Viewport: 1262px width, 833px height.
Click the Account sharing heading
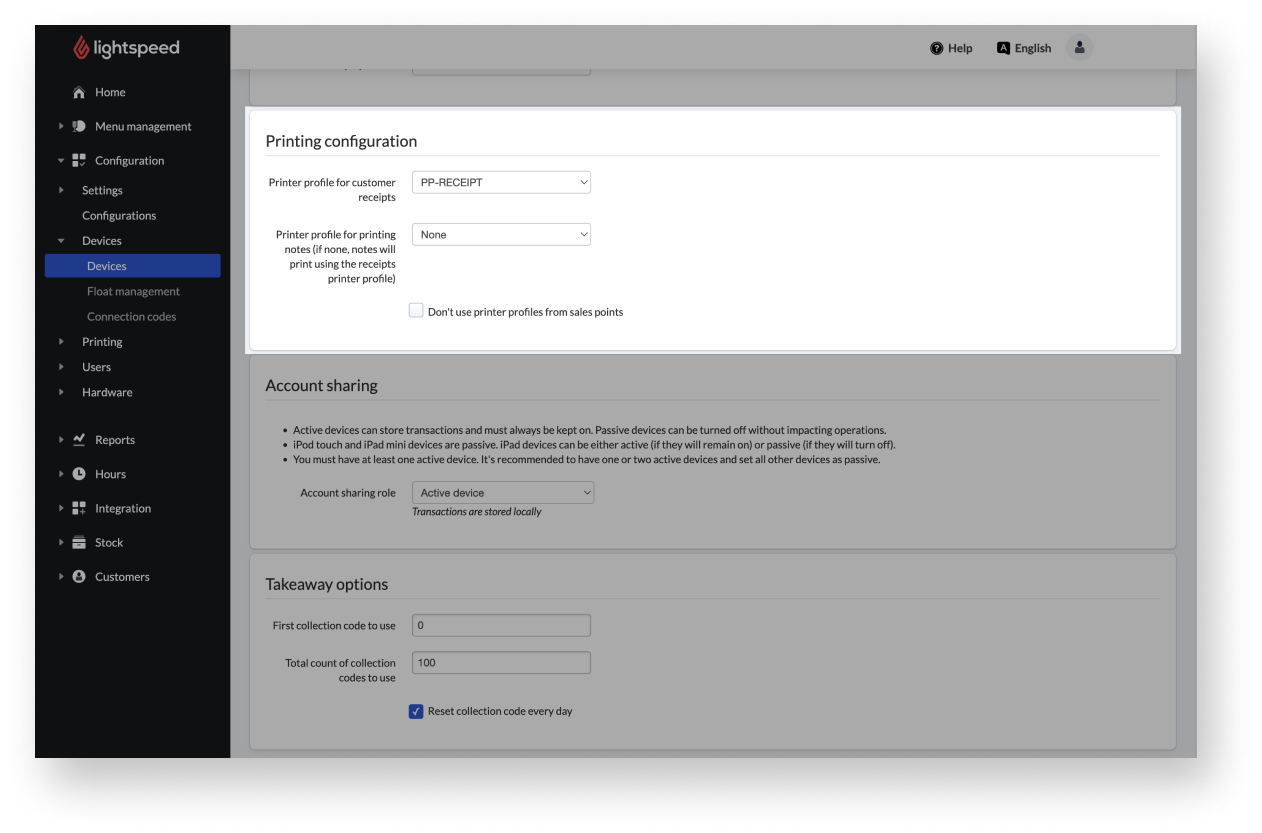coord(321,385)
